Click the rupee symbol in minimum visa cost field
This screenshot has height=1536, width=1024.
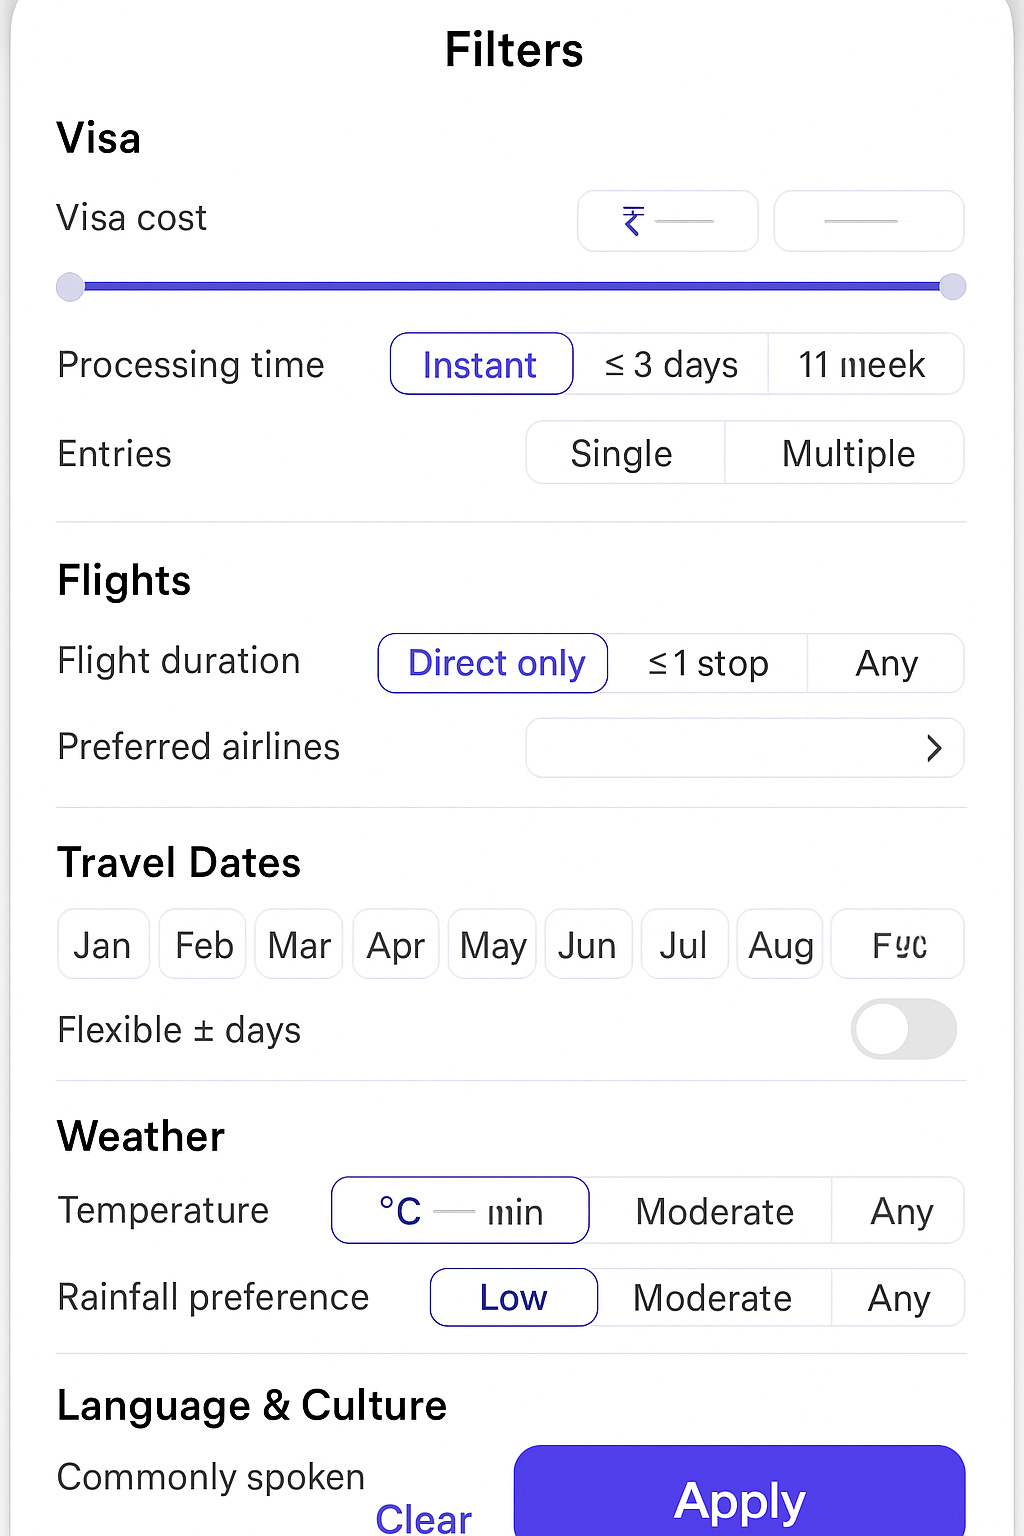pyautogui.click(x=632, y=221)
